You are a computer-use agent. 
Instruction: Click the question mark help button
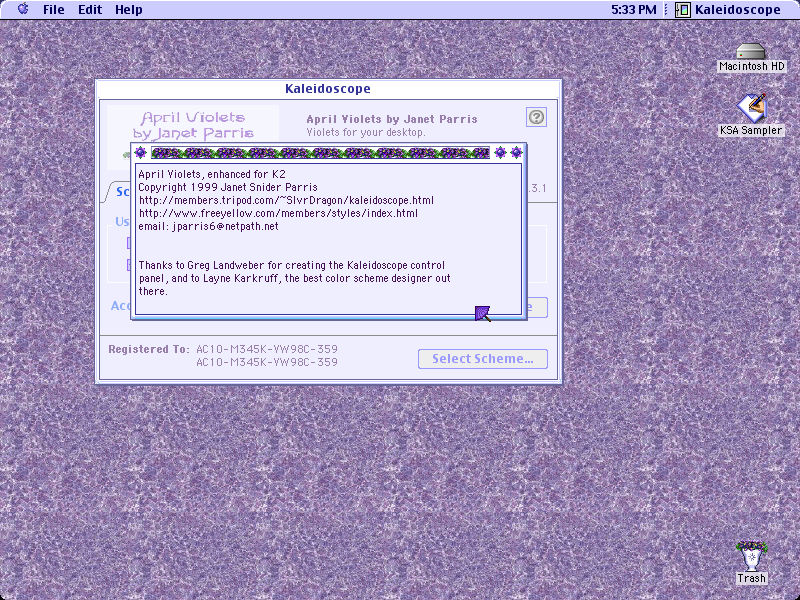point(536,117)
